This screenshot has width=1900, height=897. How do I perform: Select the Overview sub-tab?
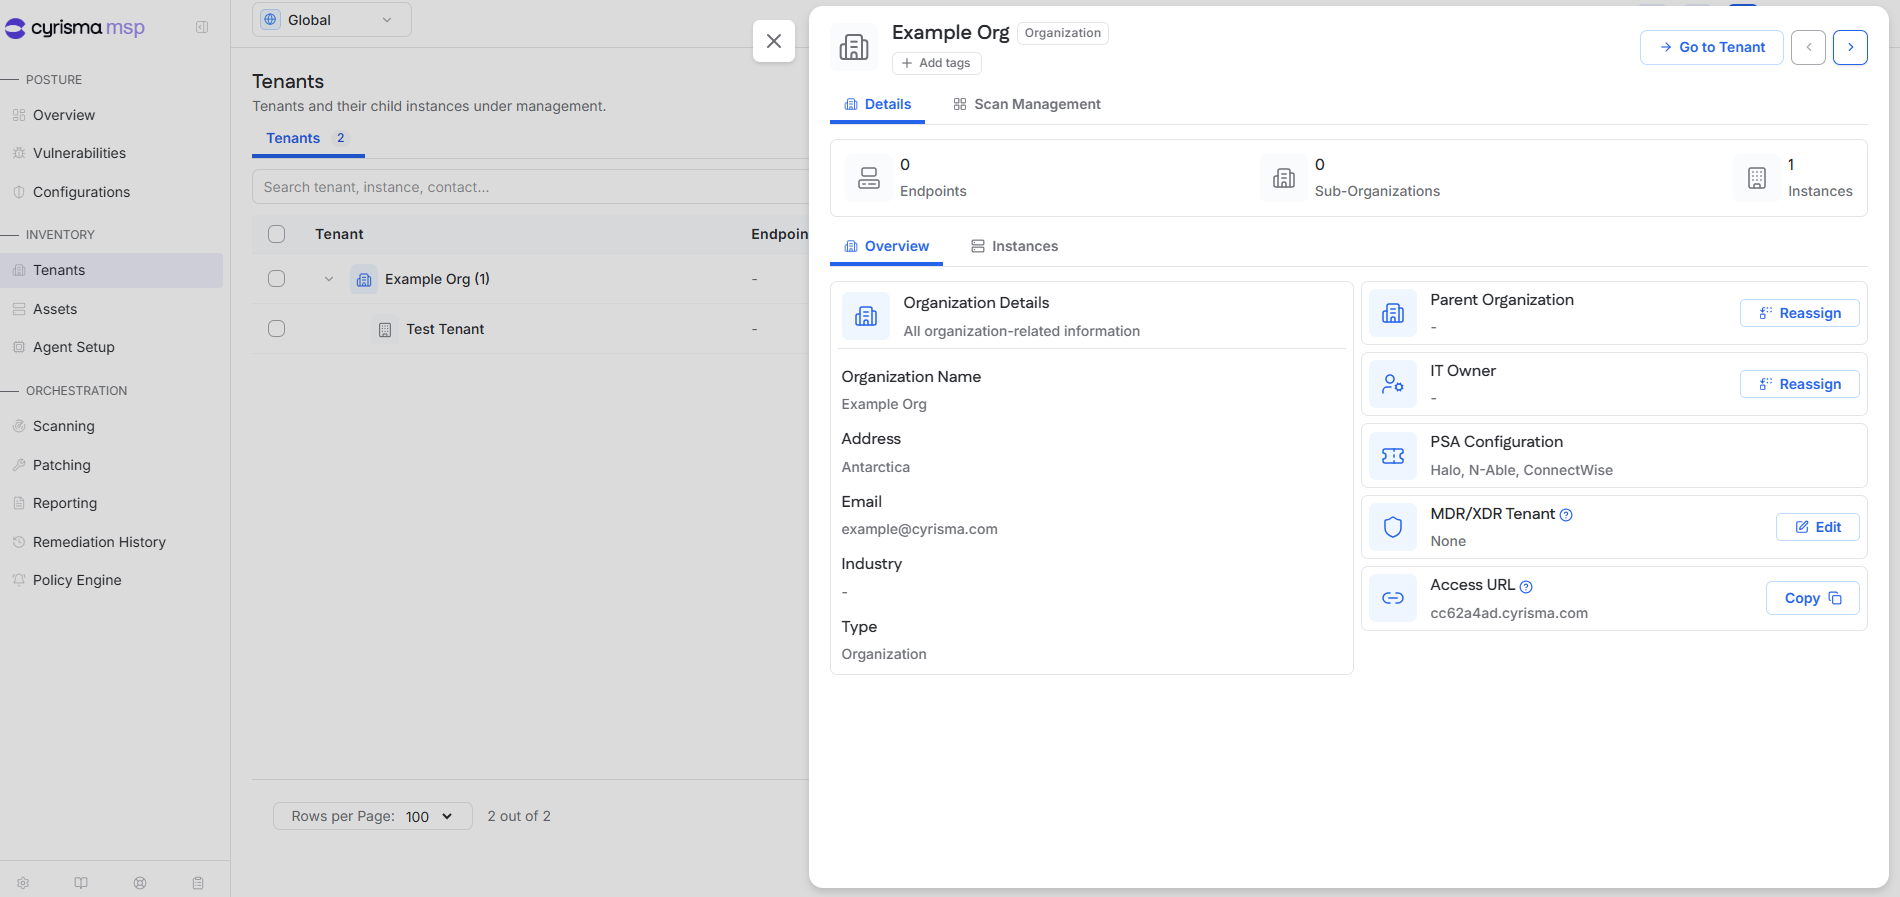coord(887,246)
